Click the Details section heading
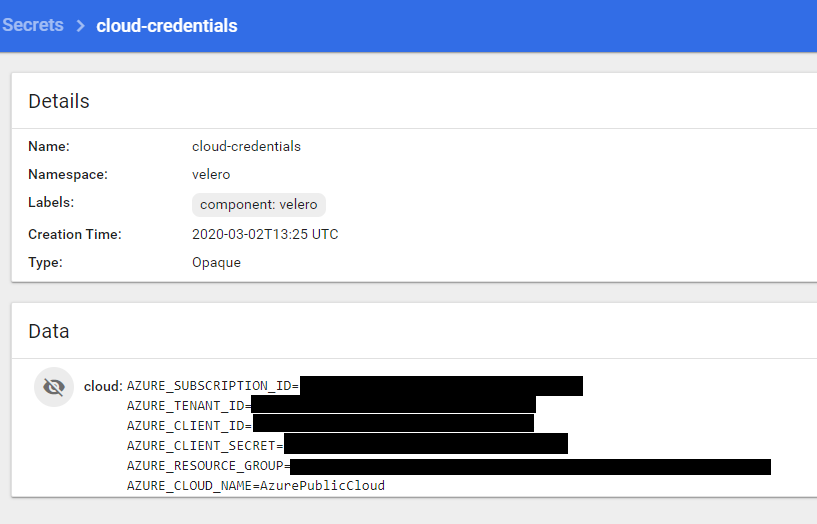Image resolution: width=817 pixels, height=524 pixels. pyautogui.click(x=59, y=101)
